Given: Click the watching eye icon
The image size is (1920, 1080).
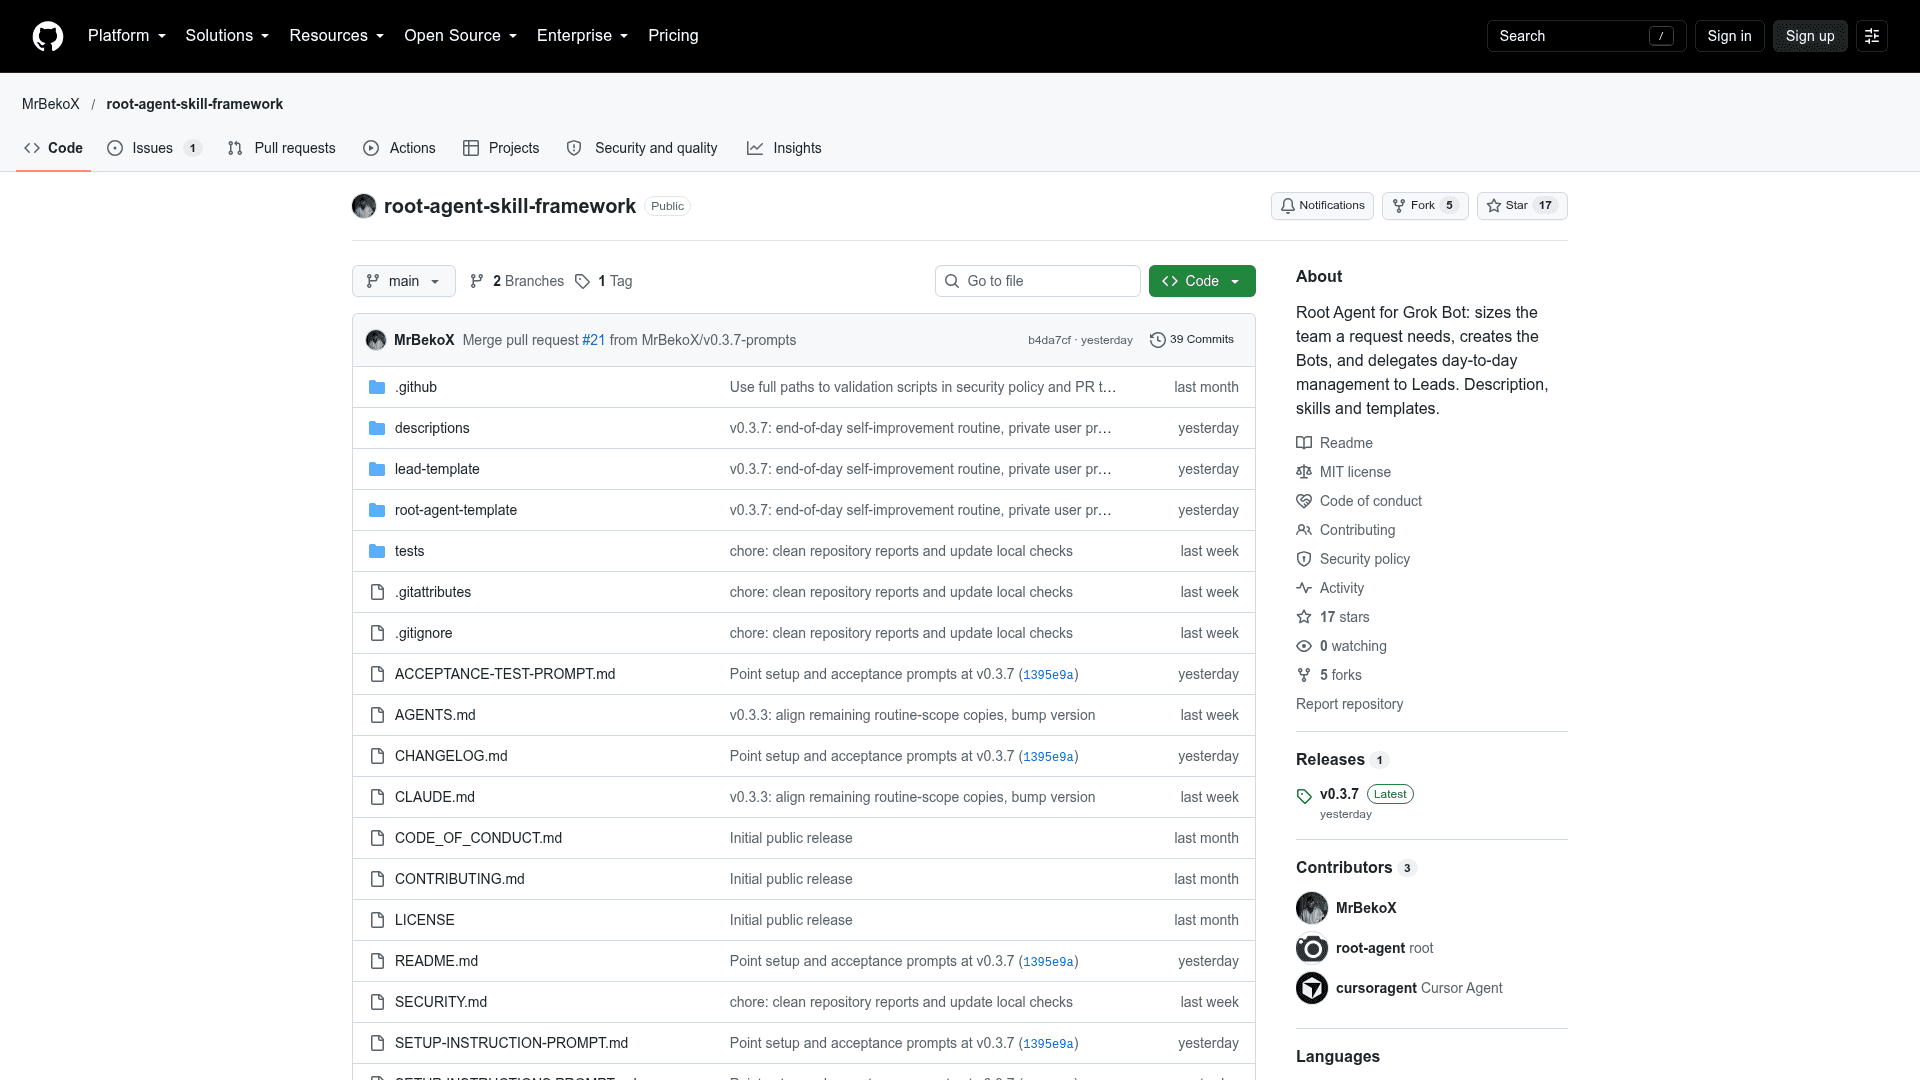Looking at the screenshot, I should (x=1304, y=646).
